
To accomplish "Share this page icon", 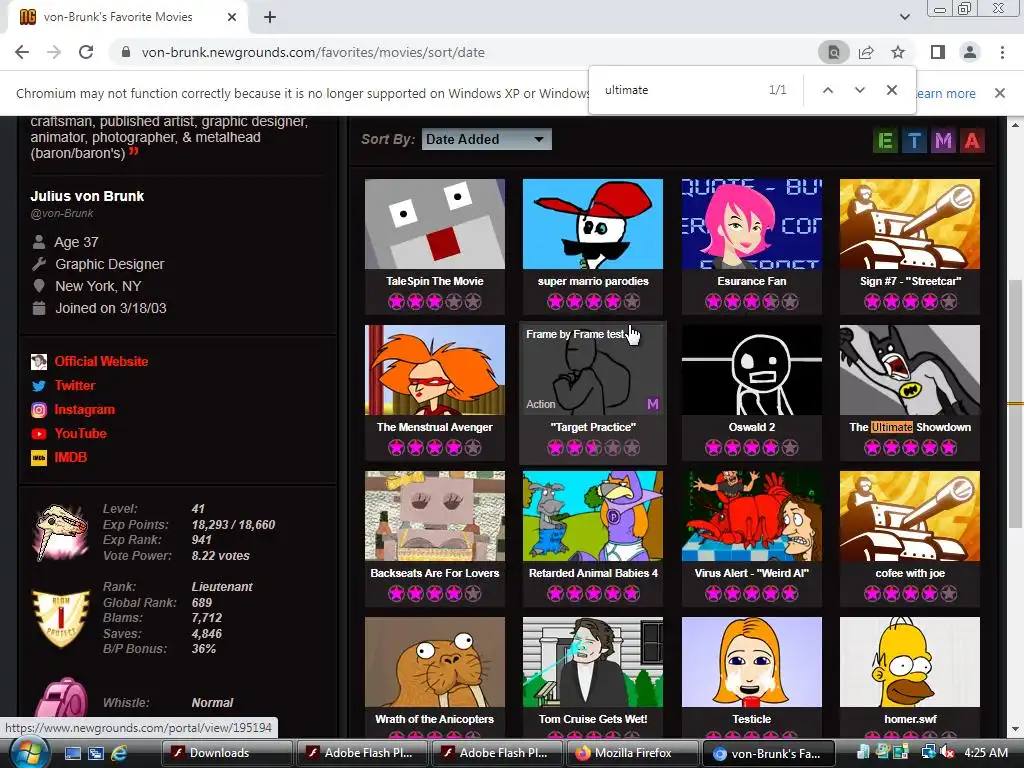I will click(866, 52).
